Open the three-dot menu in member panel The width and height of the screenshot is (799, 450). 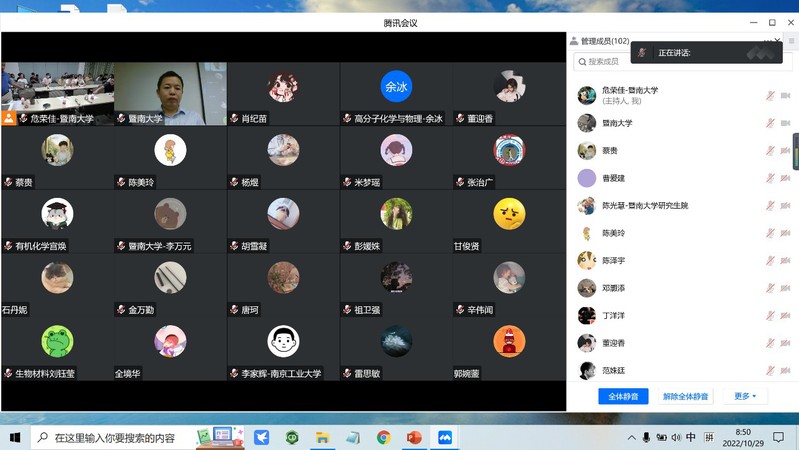[769, 41]
